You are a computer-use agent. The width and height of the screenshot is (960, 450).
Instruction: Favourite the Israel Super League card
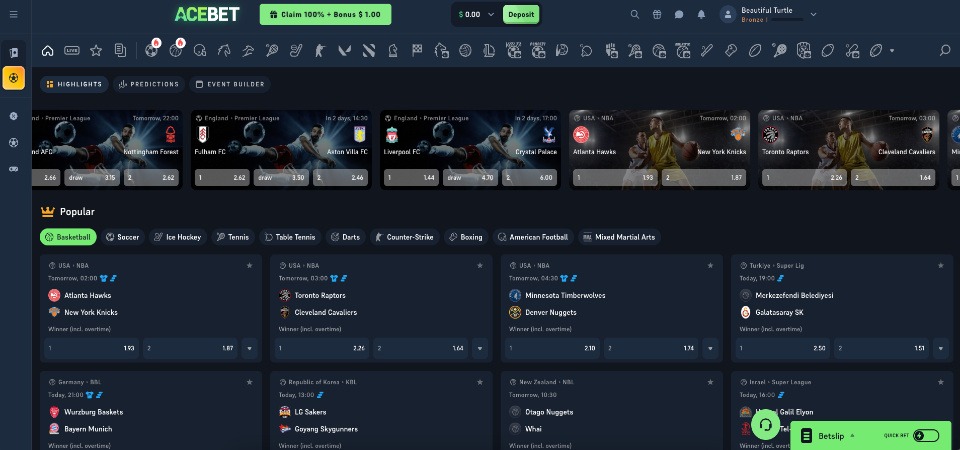click(x=941, y=382)
